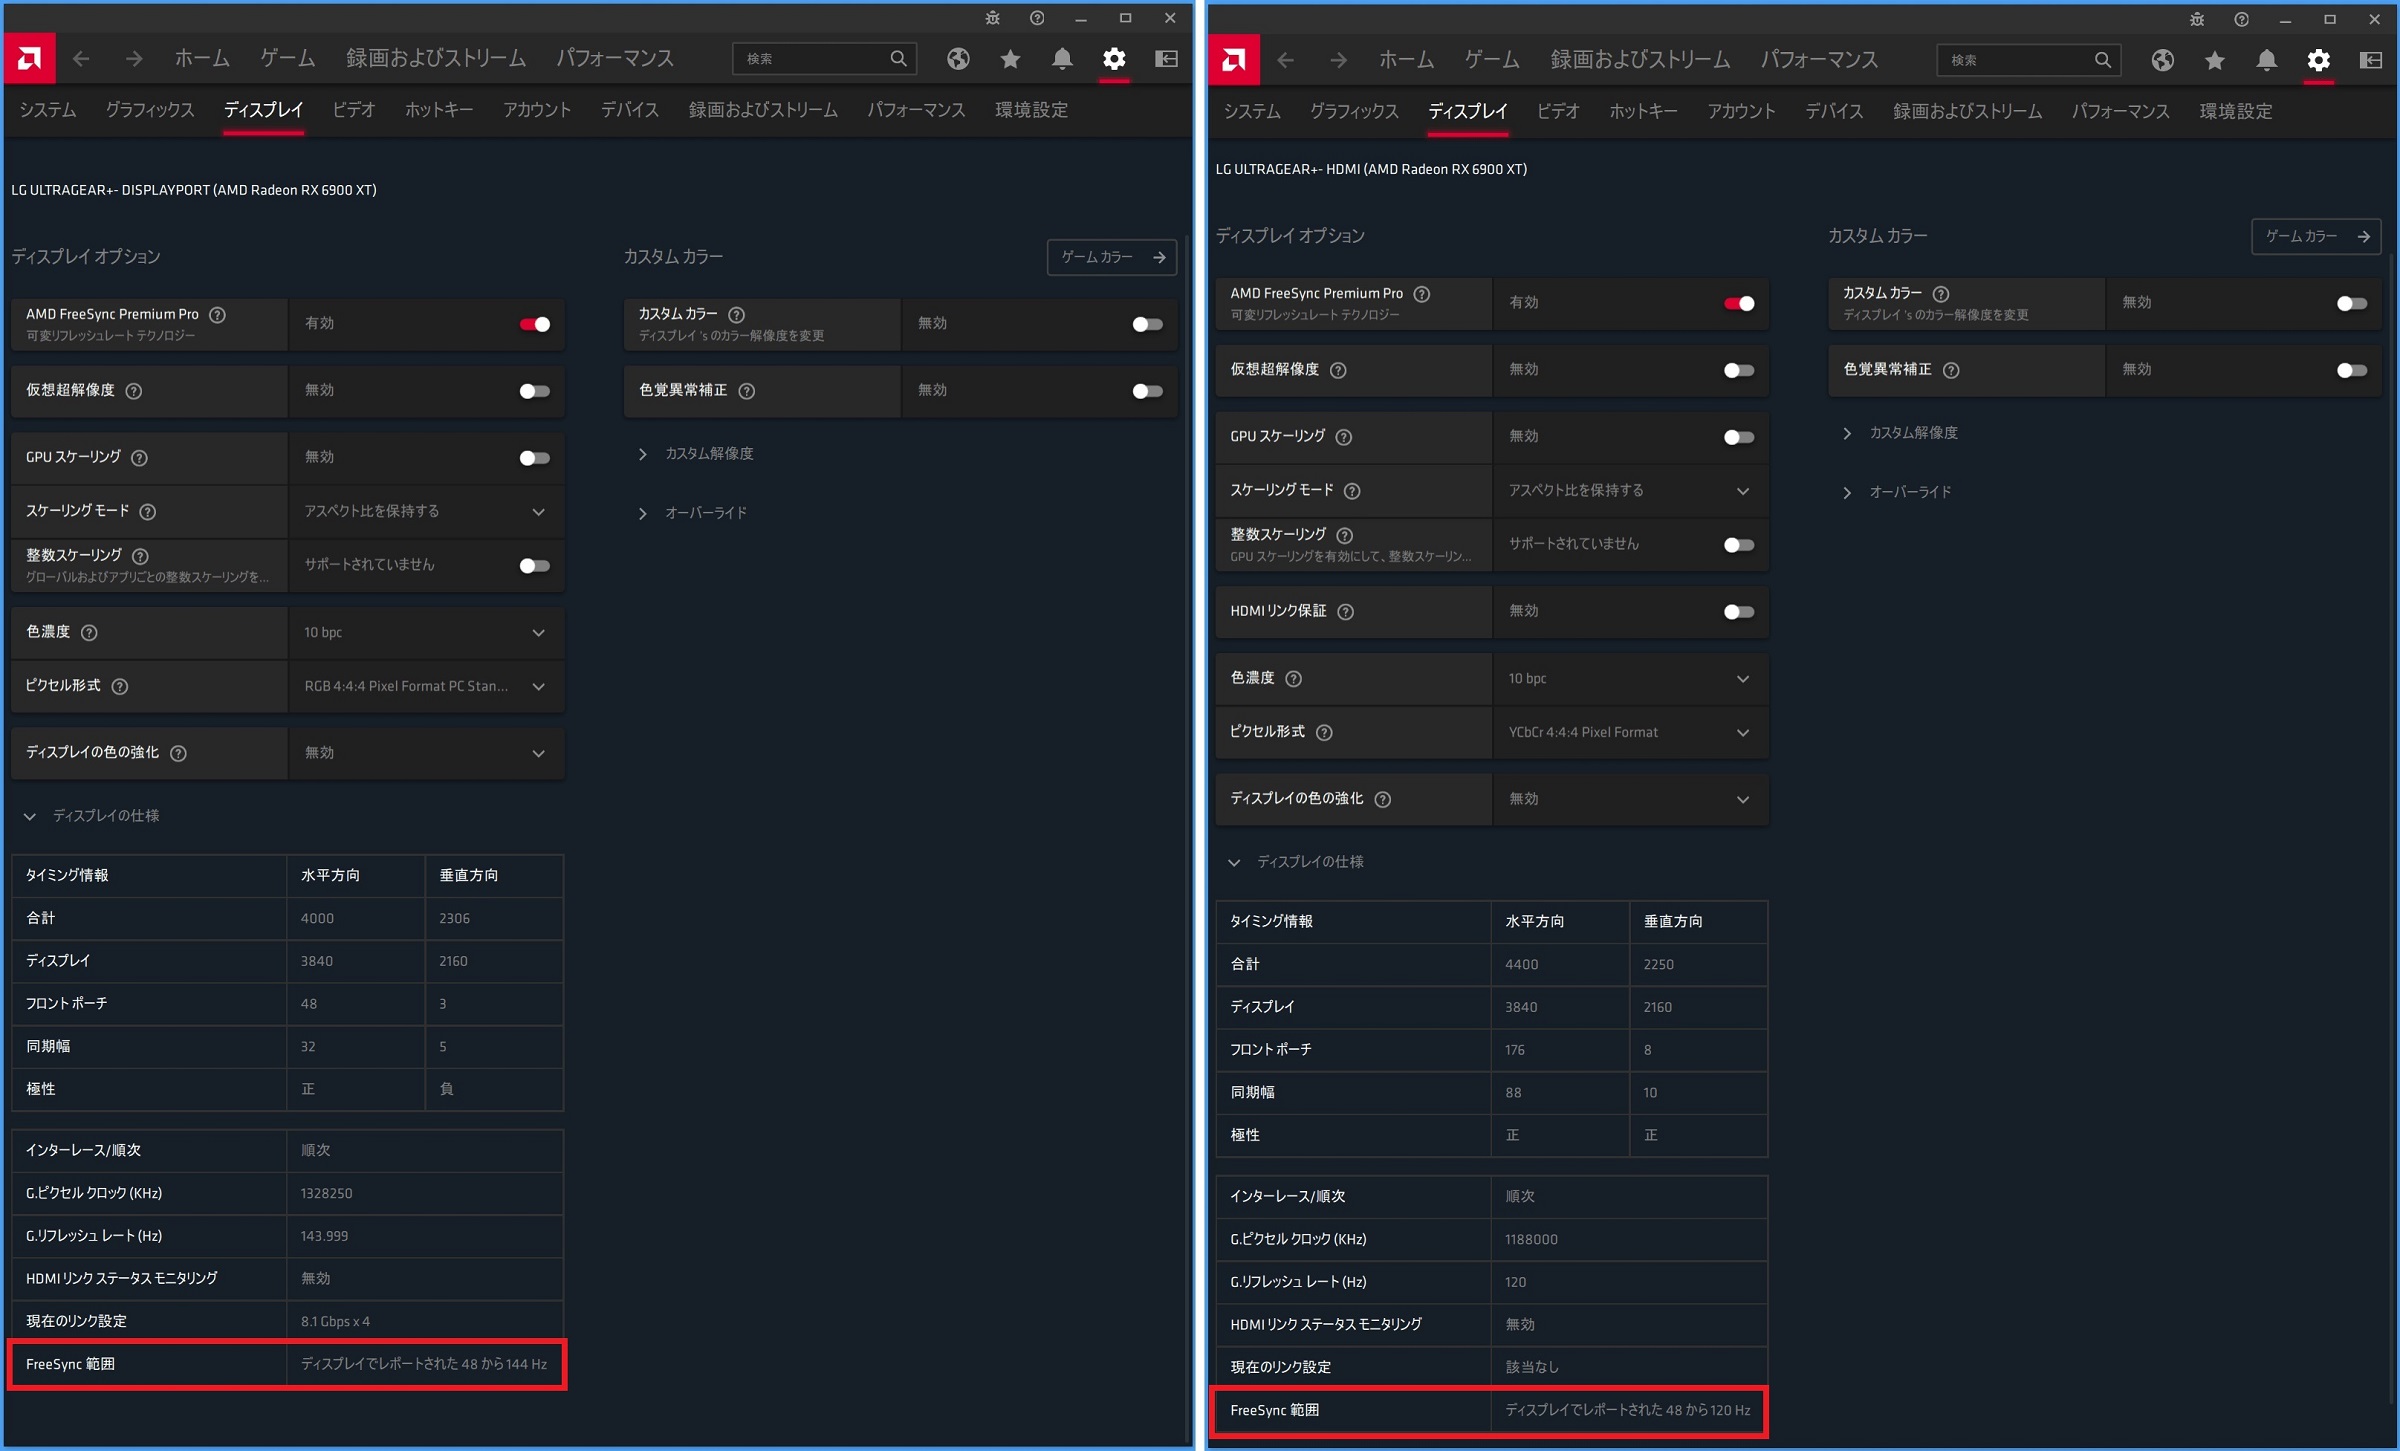2400x1451 pixels.
Task: Open ゲーム カラー button in left window
Action: (1112, 257)
